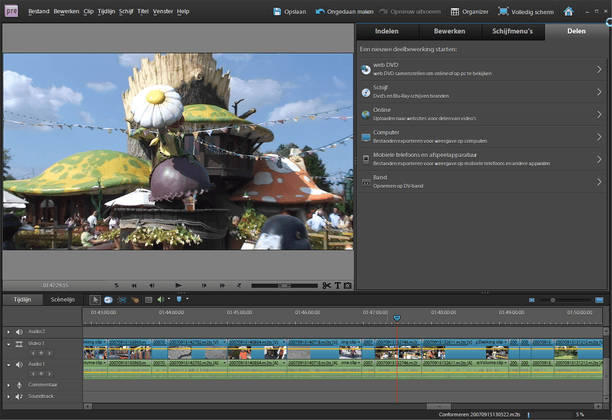The image size is (612, 420).
Task: Switch to Scènelijn view
Action: [62, 299]
